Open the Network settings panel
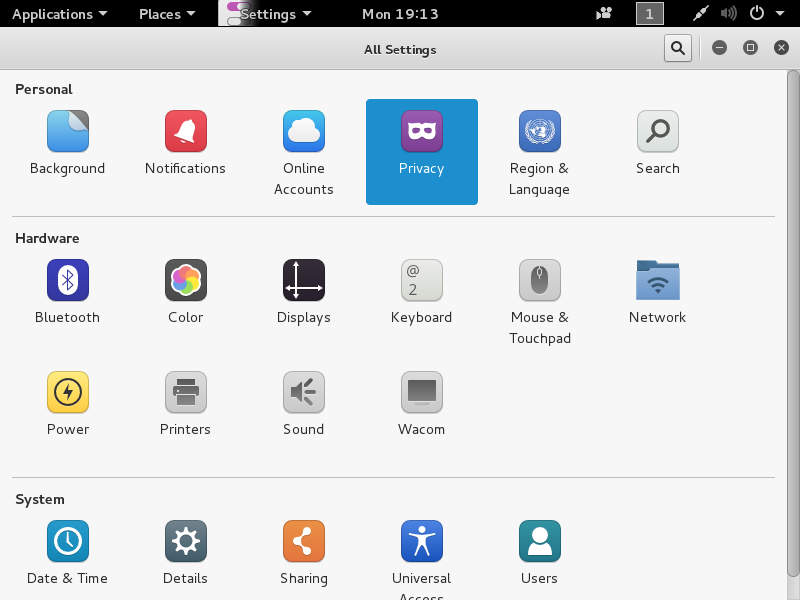The height and width of the screenshot is (600, 800). [x=657, y=292]
